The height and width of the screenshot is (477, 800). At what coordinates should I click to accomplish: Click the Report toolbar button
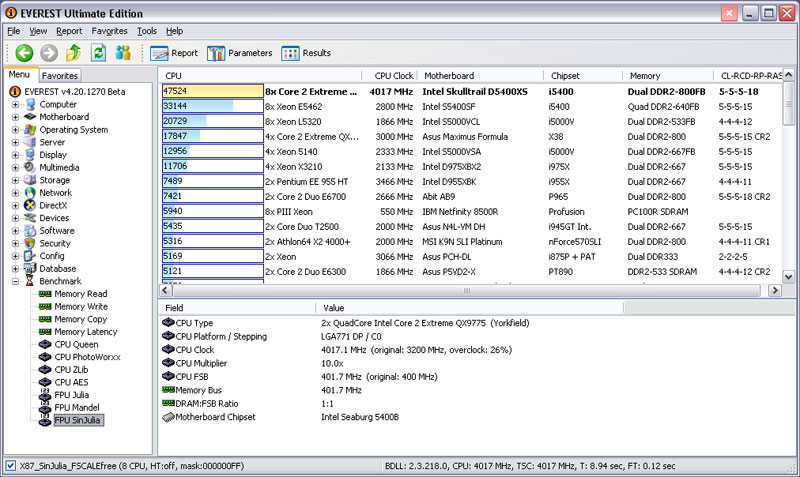coord(173,53)
